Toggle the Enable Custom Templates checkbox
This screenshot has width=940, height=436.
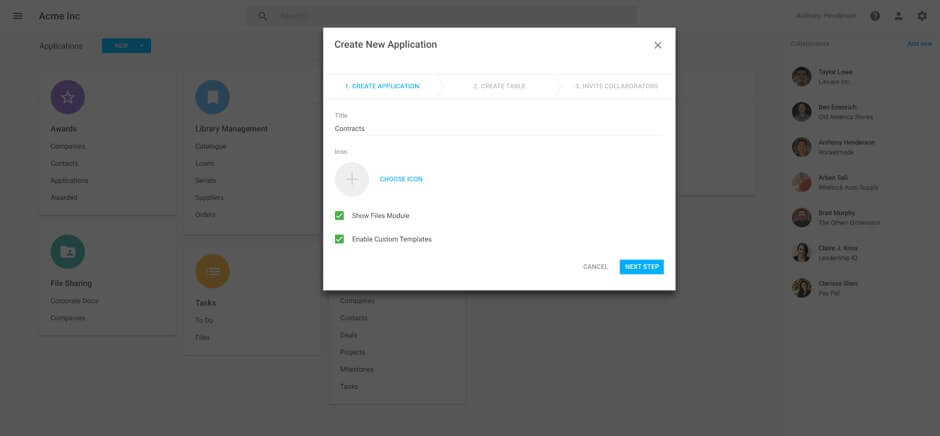coord(340,239)
